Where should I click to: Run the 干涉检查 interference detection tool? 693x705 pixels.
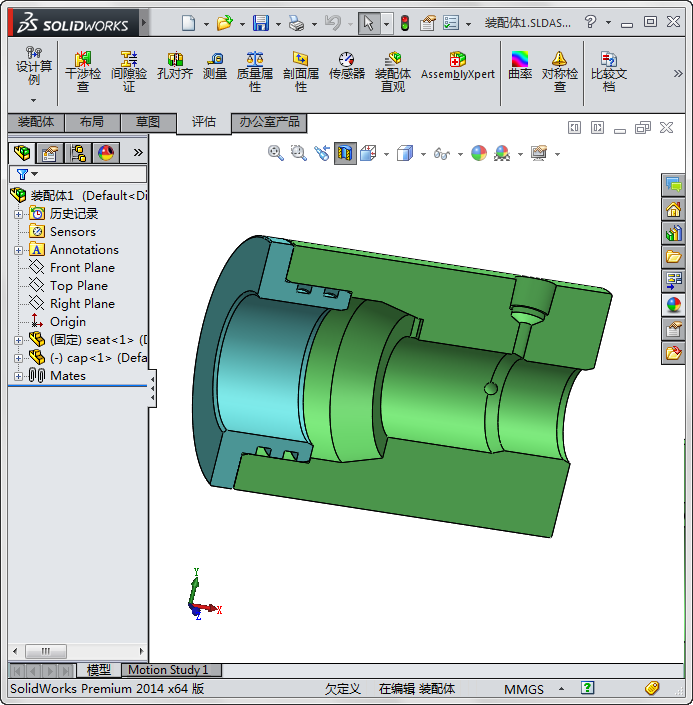tap(83, 71)
